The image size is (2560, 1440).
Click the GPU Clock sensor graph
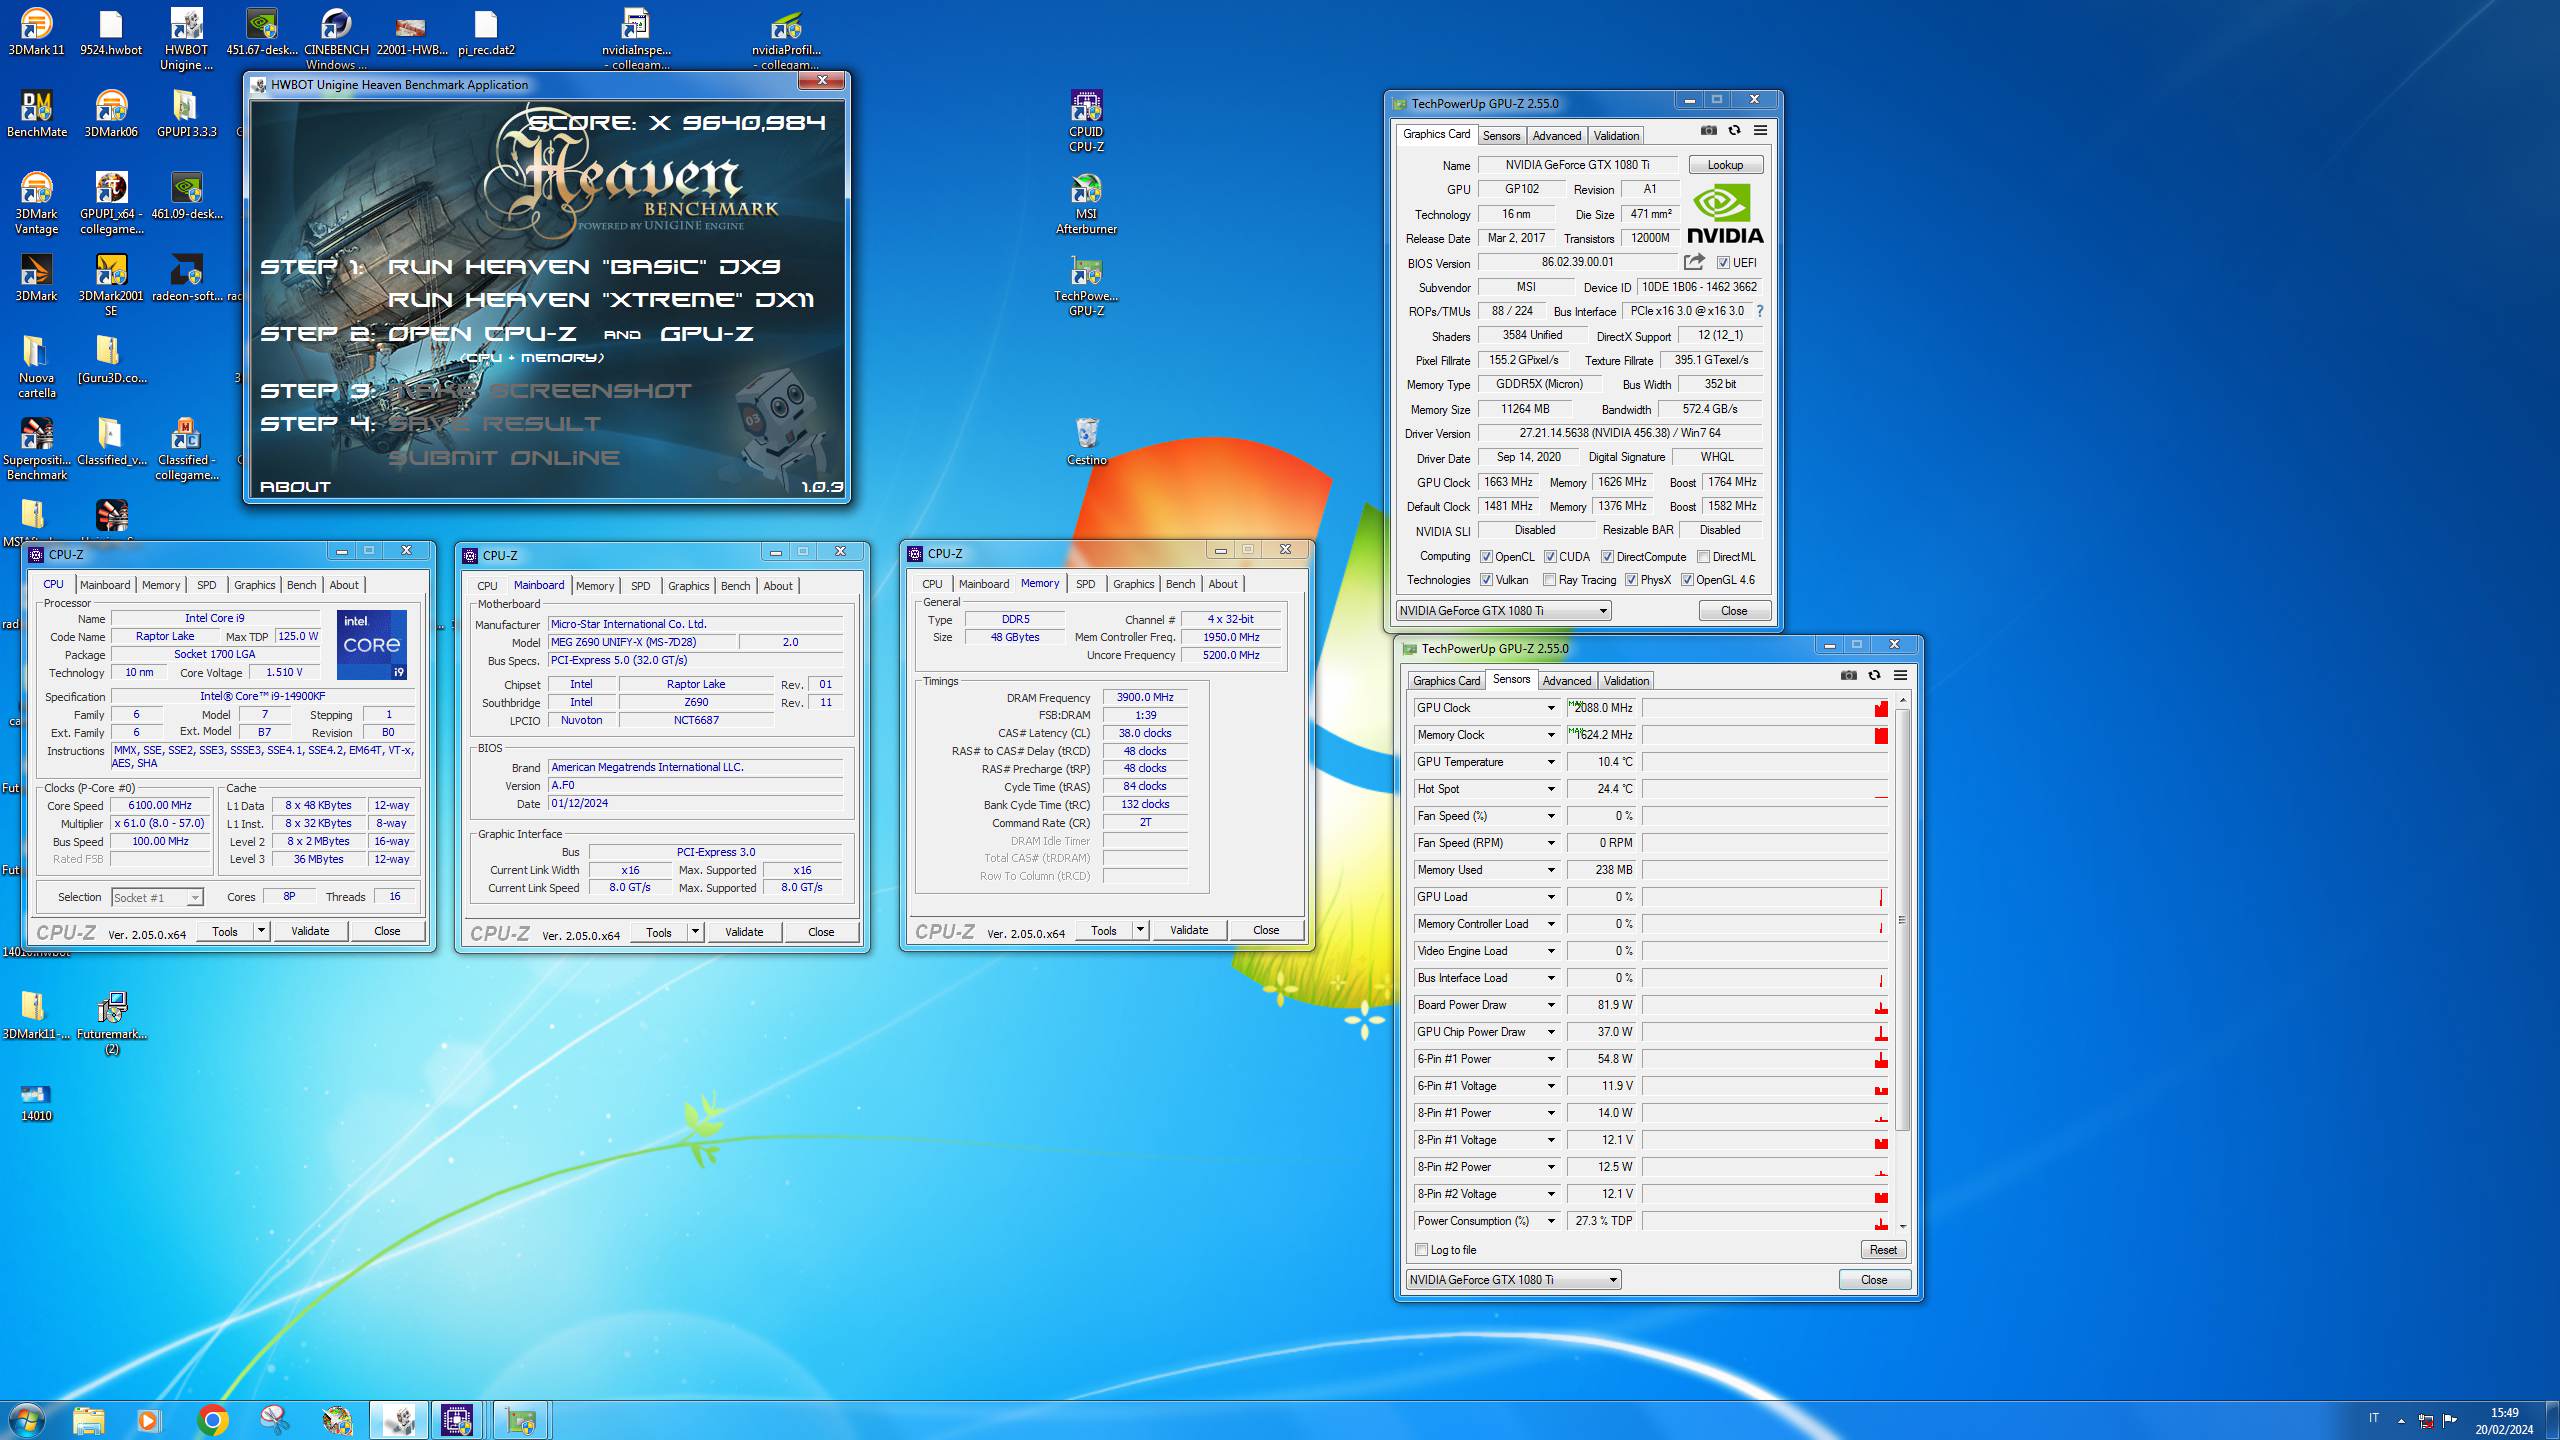click(1765, 708)
